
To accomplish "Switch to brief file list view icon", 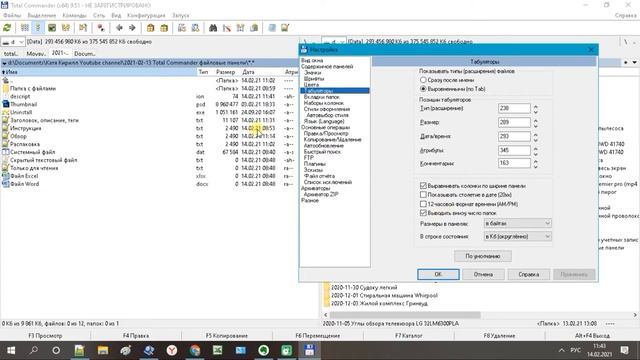I will [x=25, y=28].
